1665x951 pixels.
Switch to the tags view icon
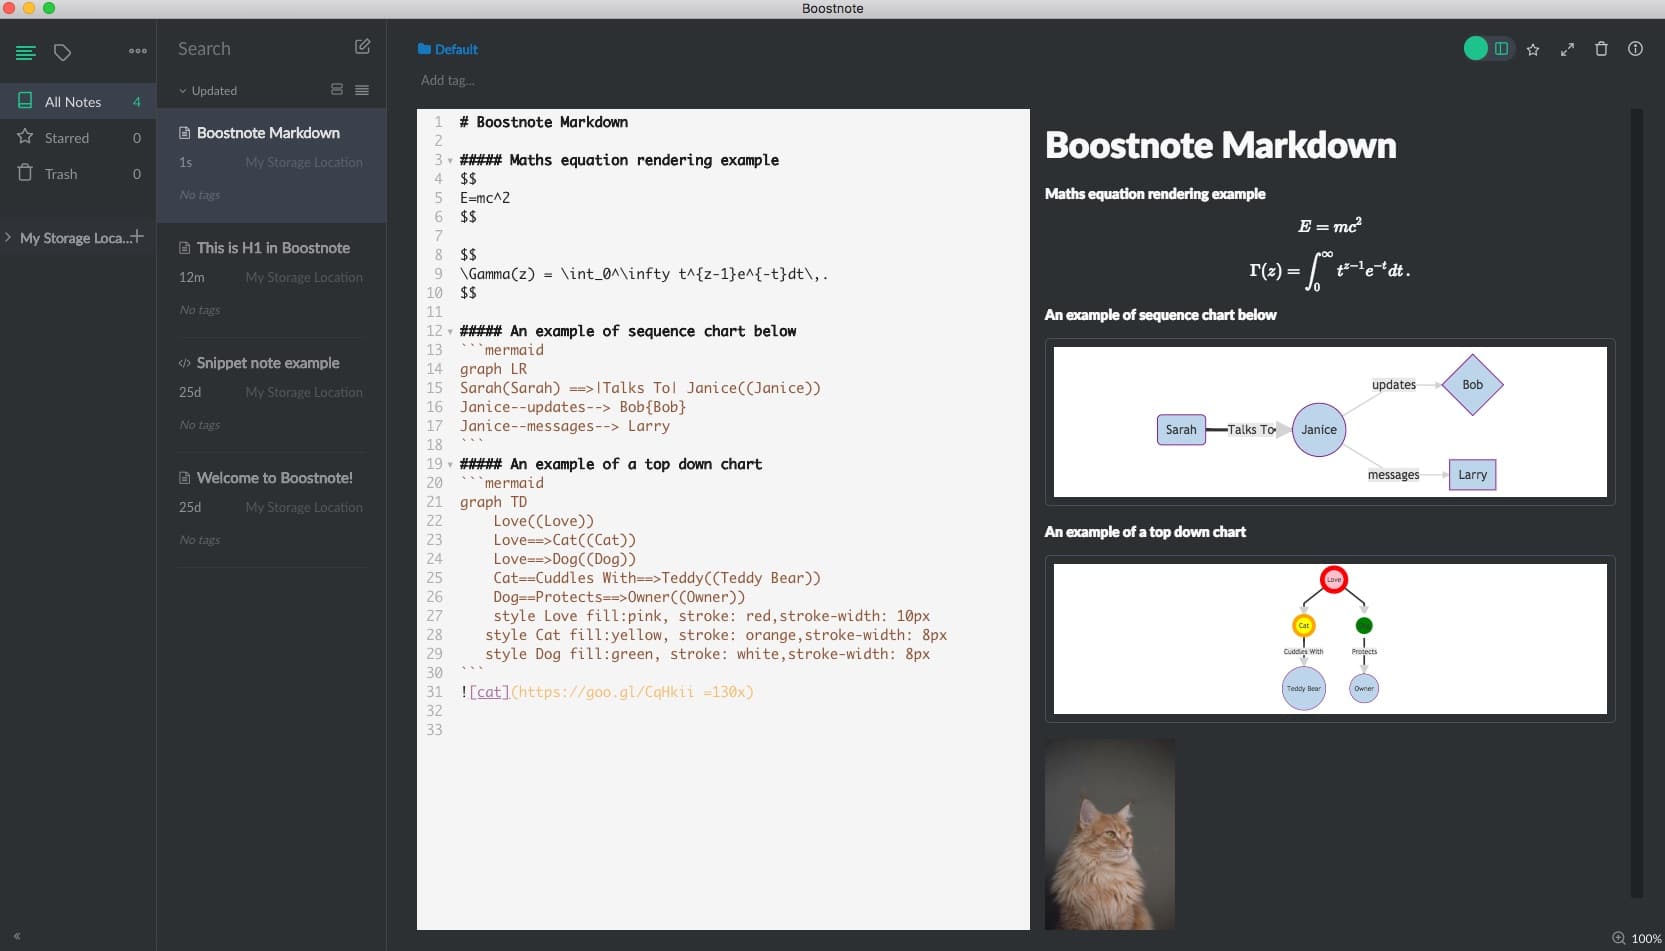62,52
